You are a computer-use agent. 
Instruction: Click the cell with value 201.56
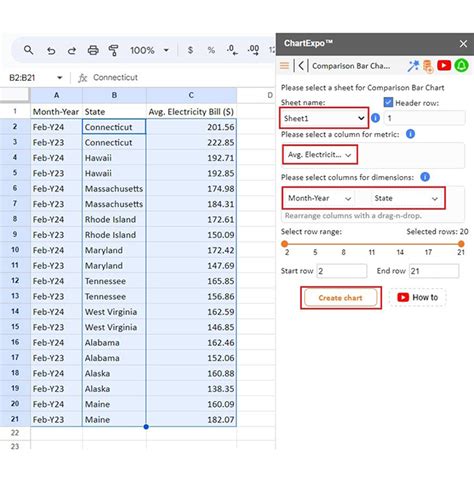point(191,127)
